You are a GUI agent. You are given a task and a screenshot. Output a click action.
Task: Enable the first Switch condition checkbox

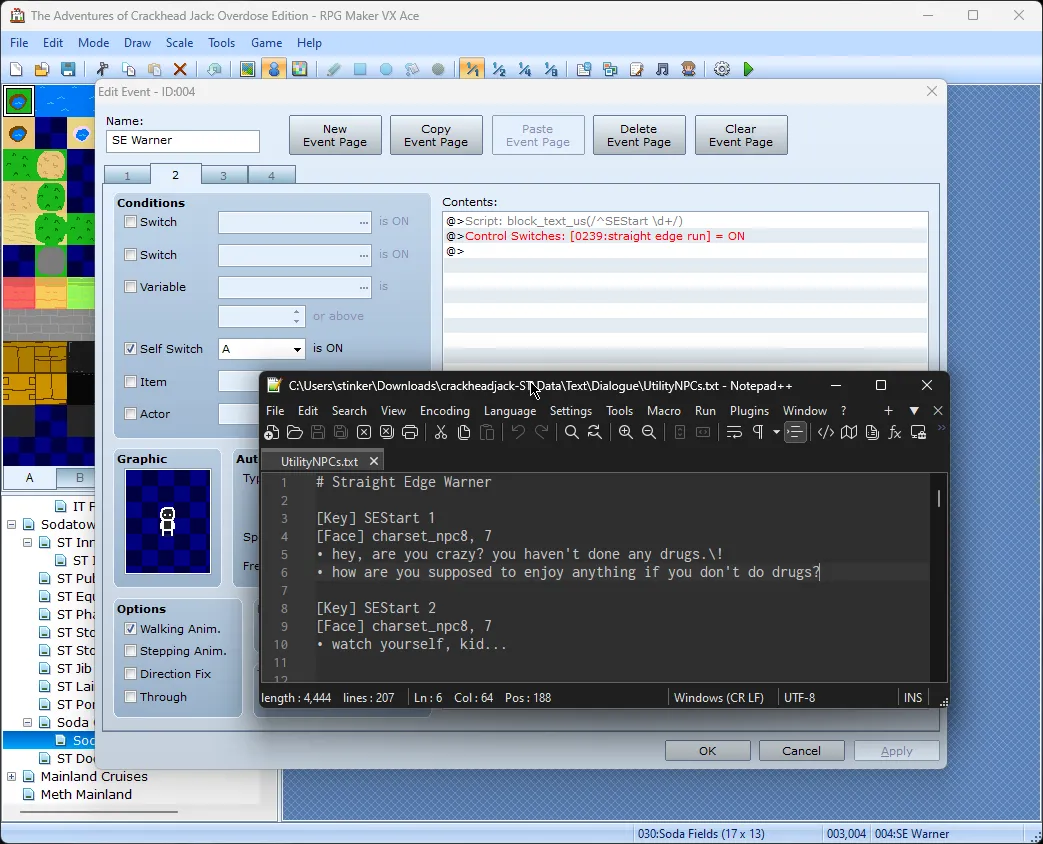coord(130,222)
